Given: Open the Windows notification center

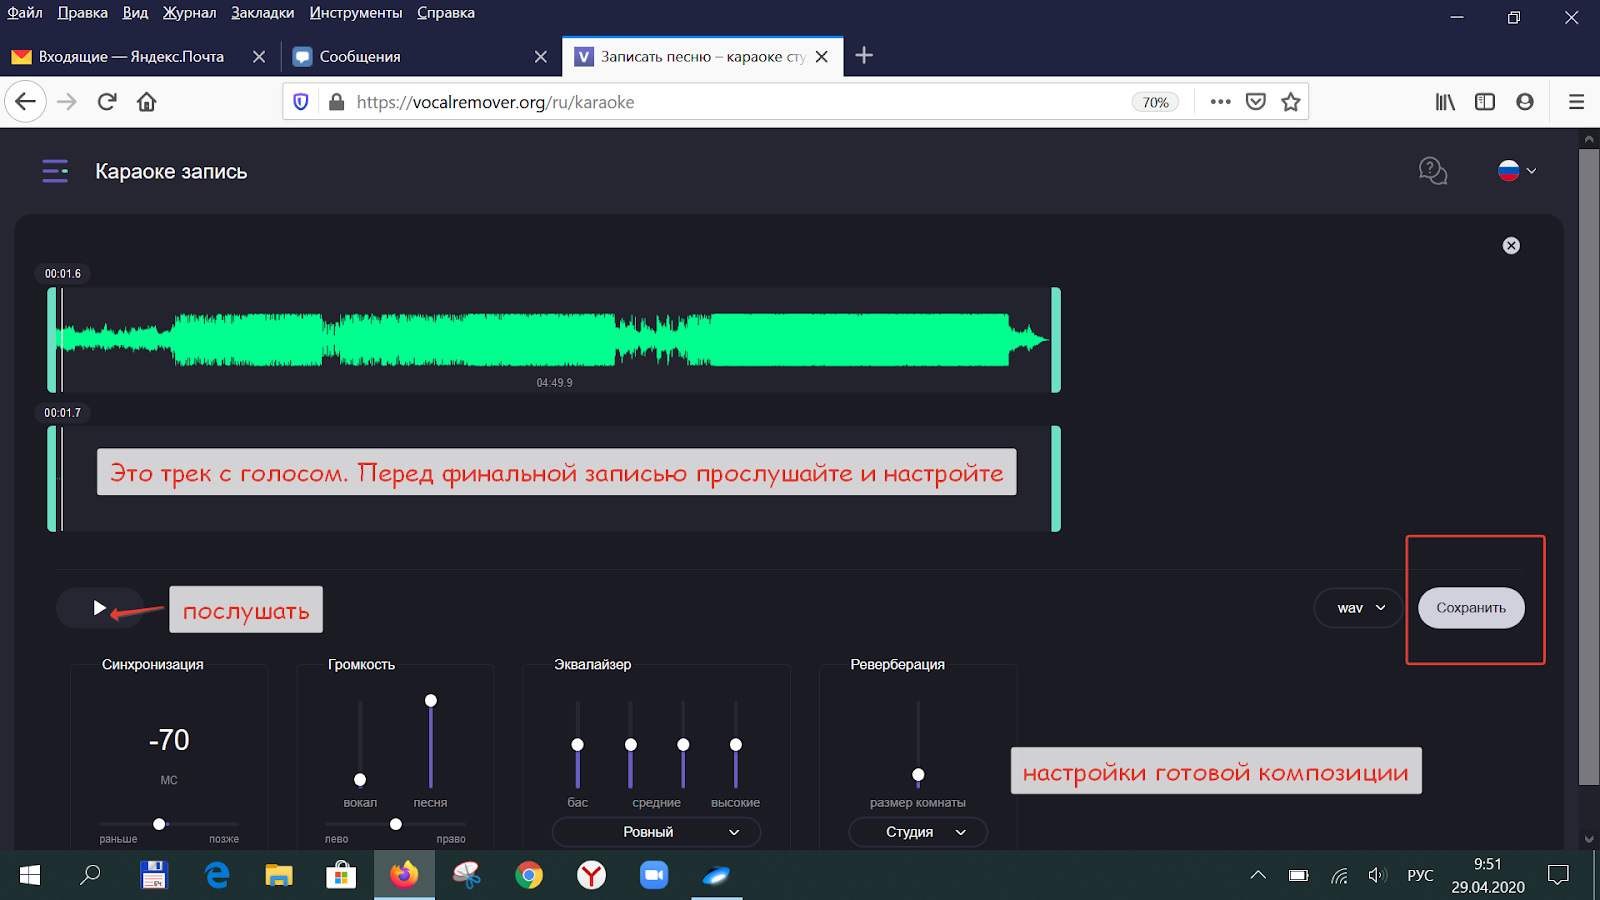Looking at the screenshot, I should [x=1558, y=876].
